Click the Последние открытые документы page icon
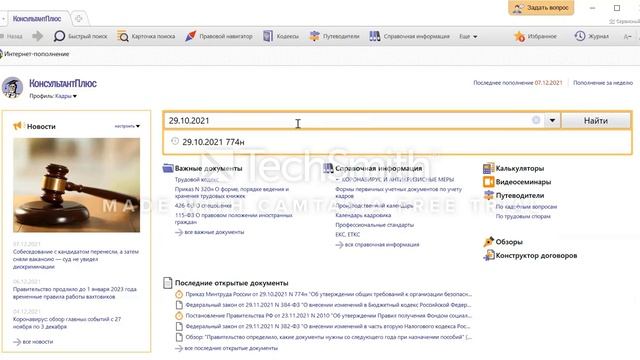Viewport: 640px width, 360px height. click(x=168, y=282)
